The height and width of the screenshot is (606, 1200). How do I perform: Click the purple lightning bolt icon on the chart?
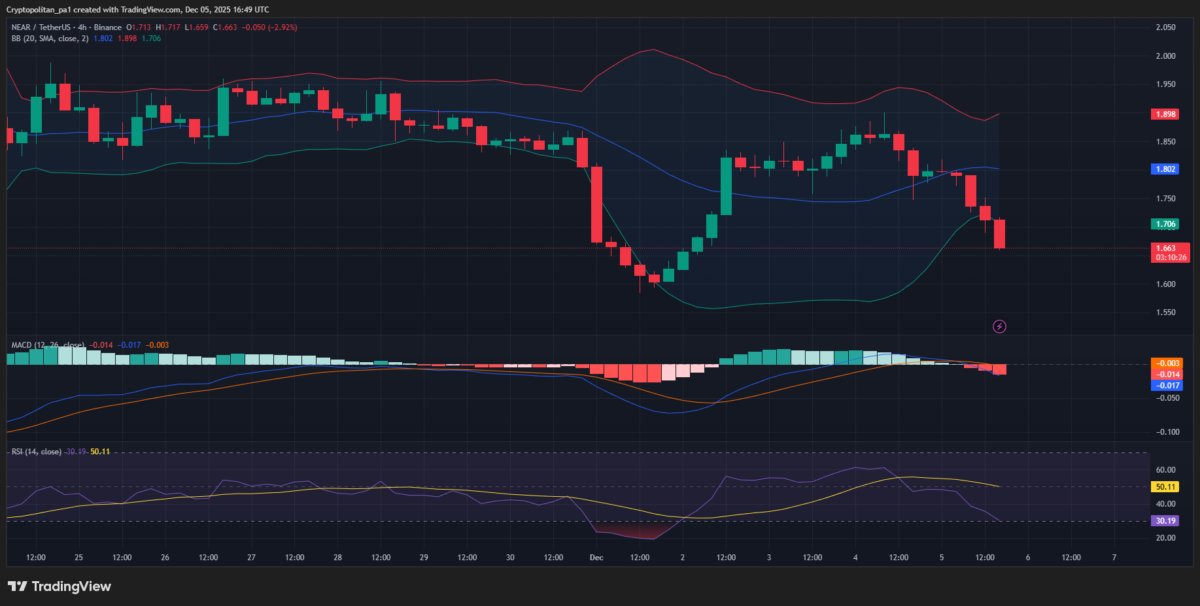(1000, 326)
